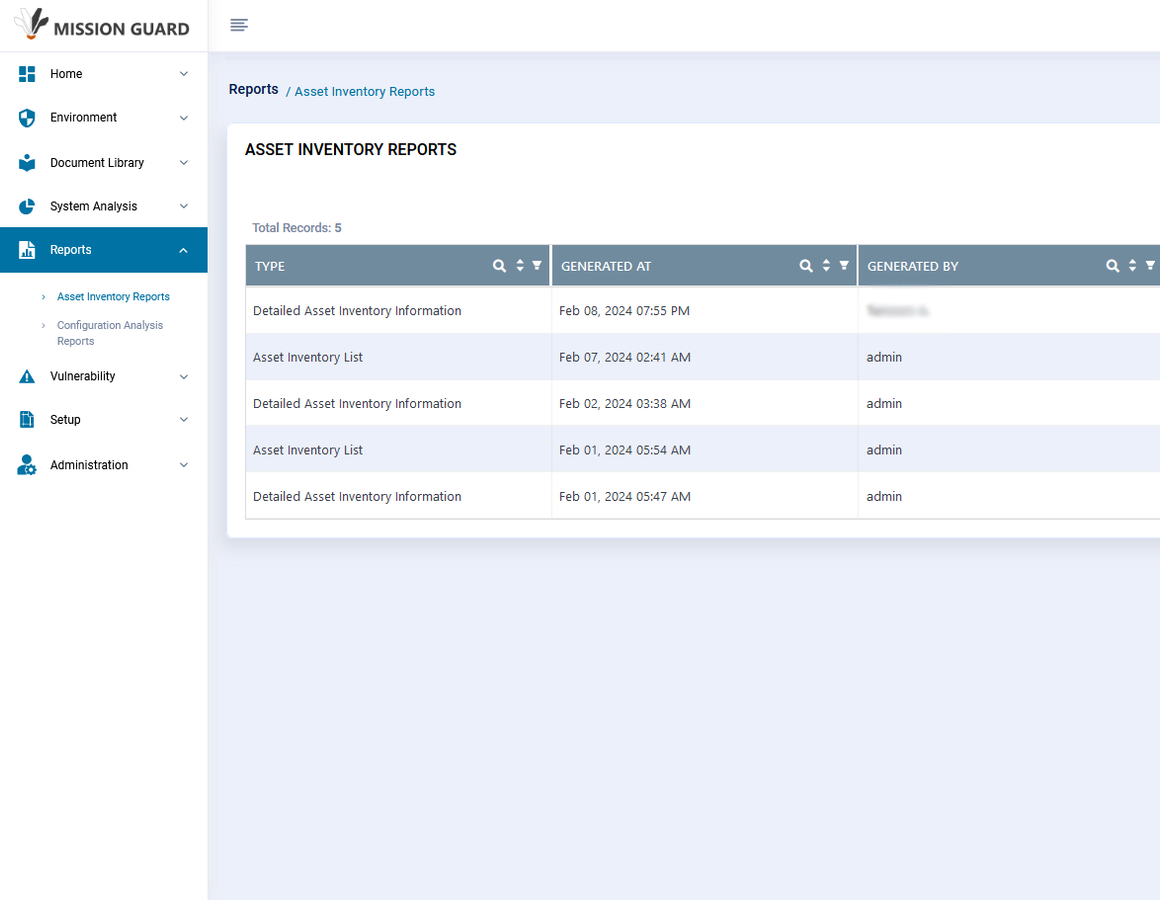
Task: Click the Setup document icon
Action: tap(27, 419)
